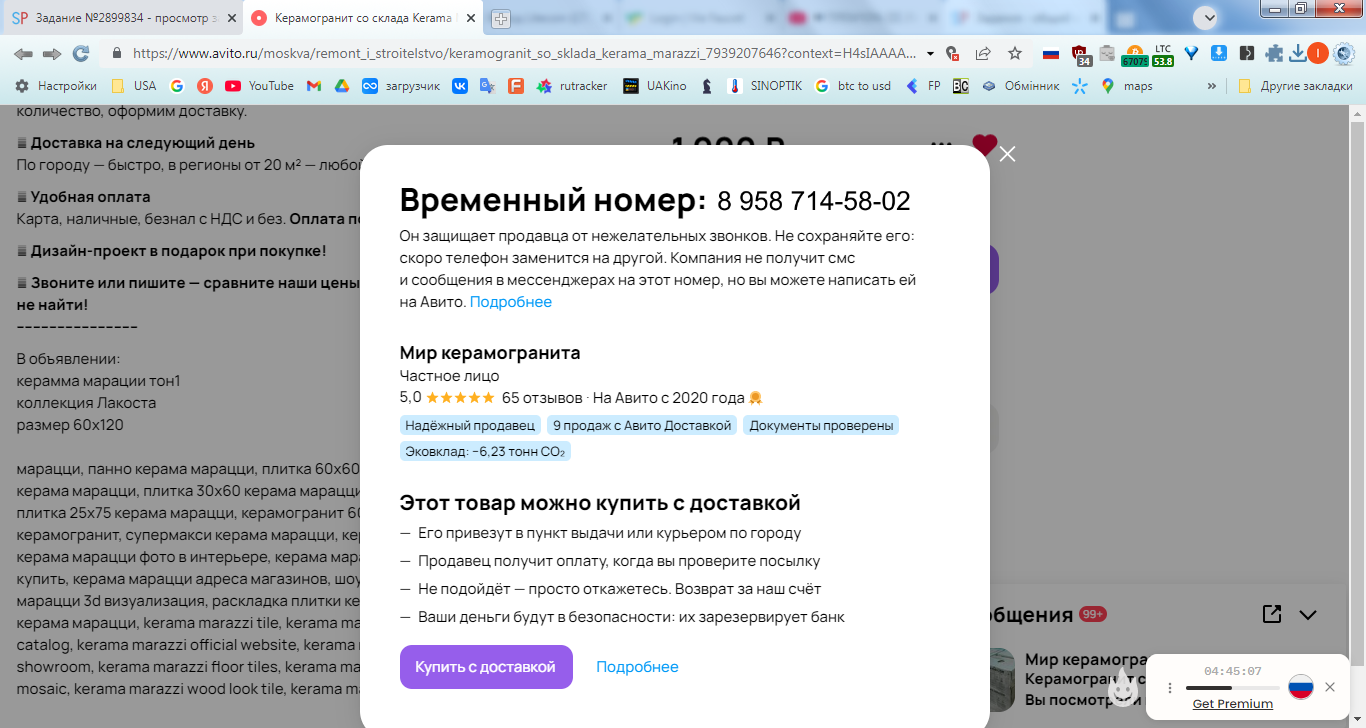Open the Другие закладки folder

pyautogui.click(x=1295, y=86)
